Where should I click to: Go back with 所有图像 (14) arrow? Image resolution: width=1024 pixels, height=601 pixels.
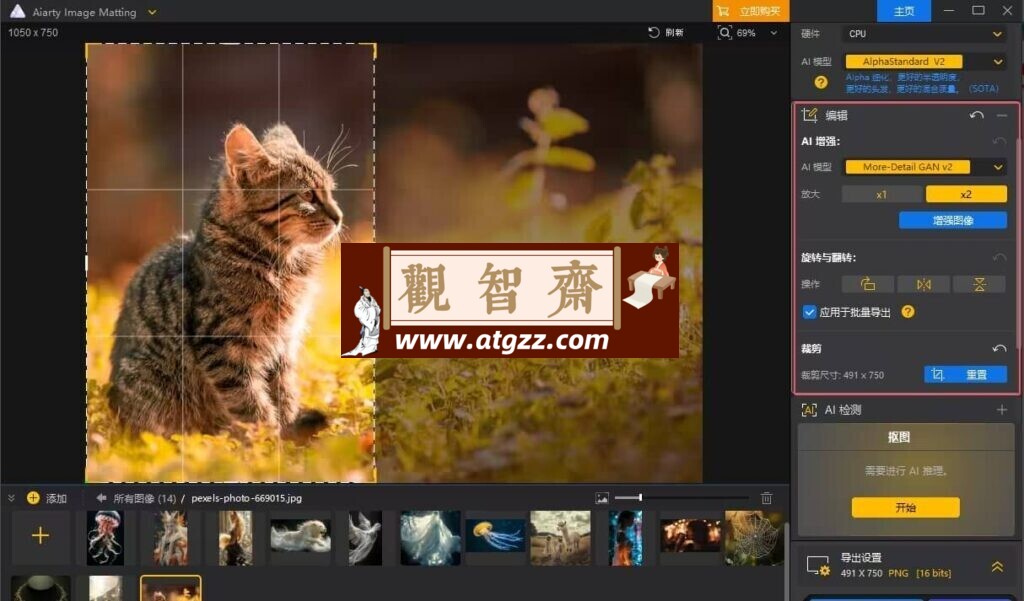coord(101,498)
